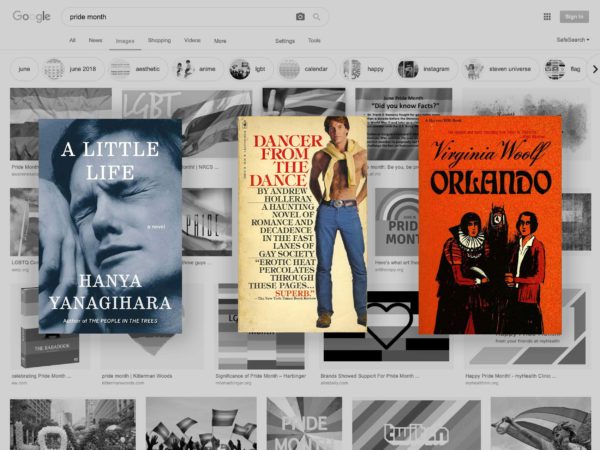Screen dimensions: 600x450
Task: Click the Sign in button
Action: coord(574,16)
